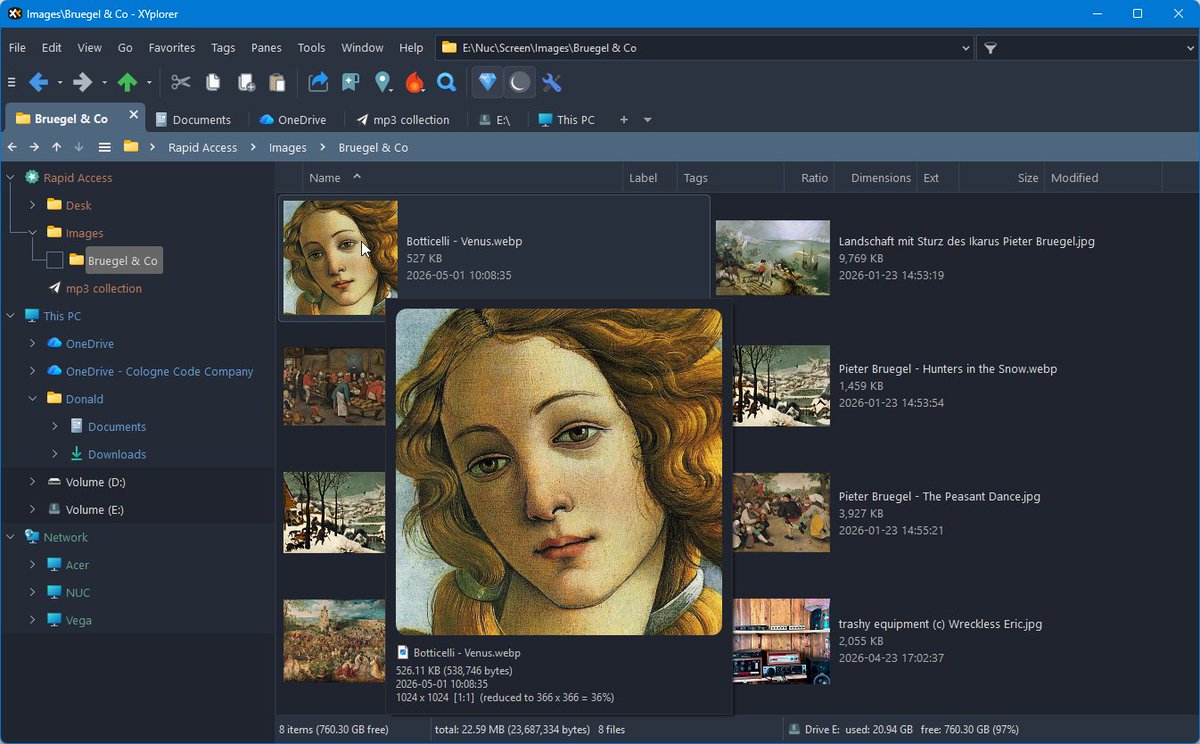The image size is (1200, 744).
Task: Open the Back button history dropdown arrow
Action: (60, 82)
